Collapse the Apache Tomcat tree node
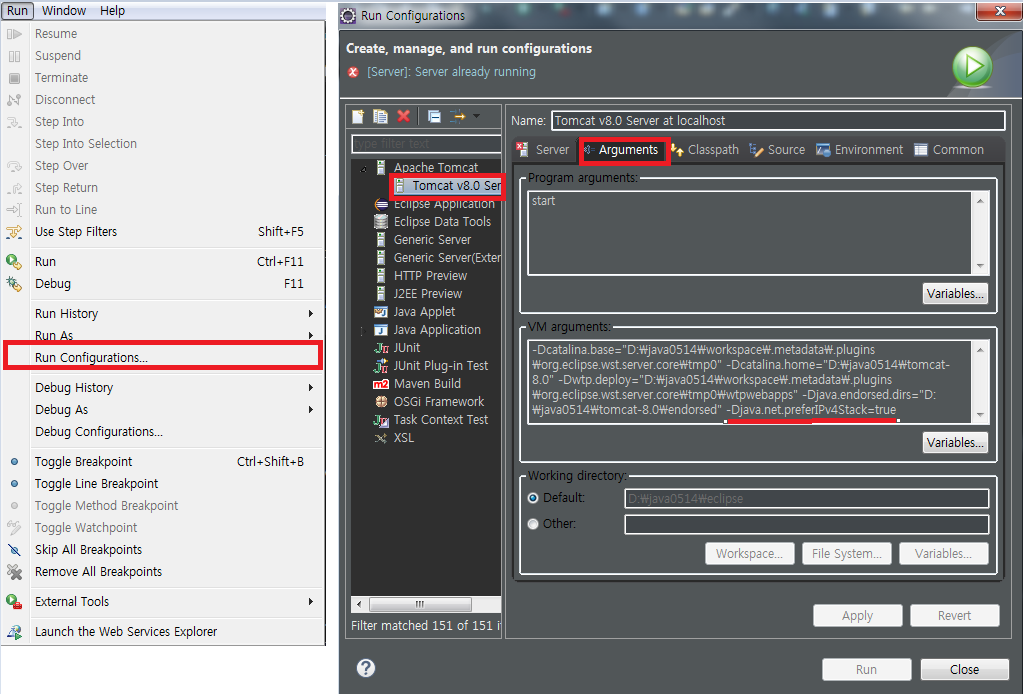This screenshot has height=694, width=1023. [363, 169]
